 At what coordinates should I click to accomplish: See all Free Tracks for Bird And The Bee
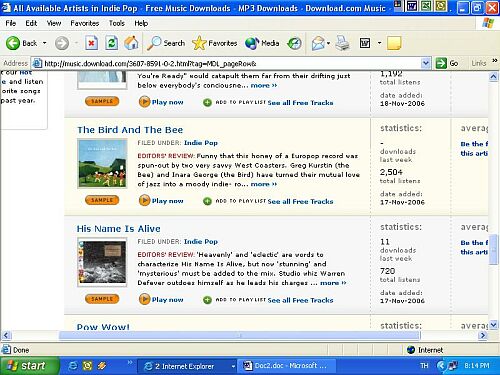tap(300, 201)
